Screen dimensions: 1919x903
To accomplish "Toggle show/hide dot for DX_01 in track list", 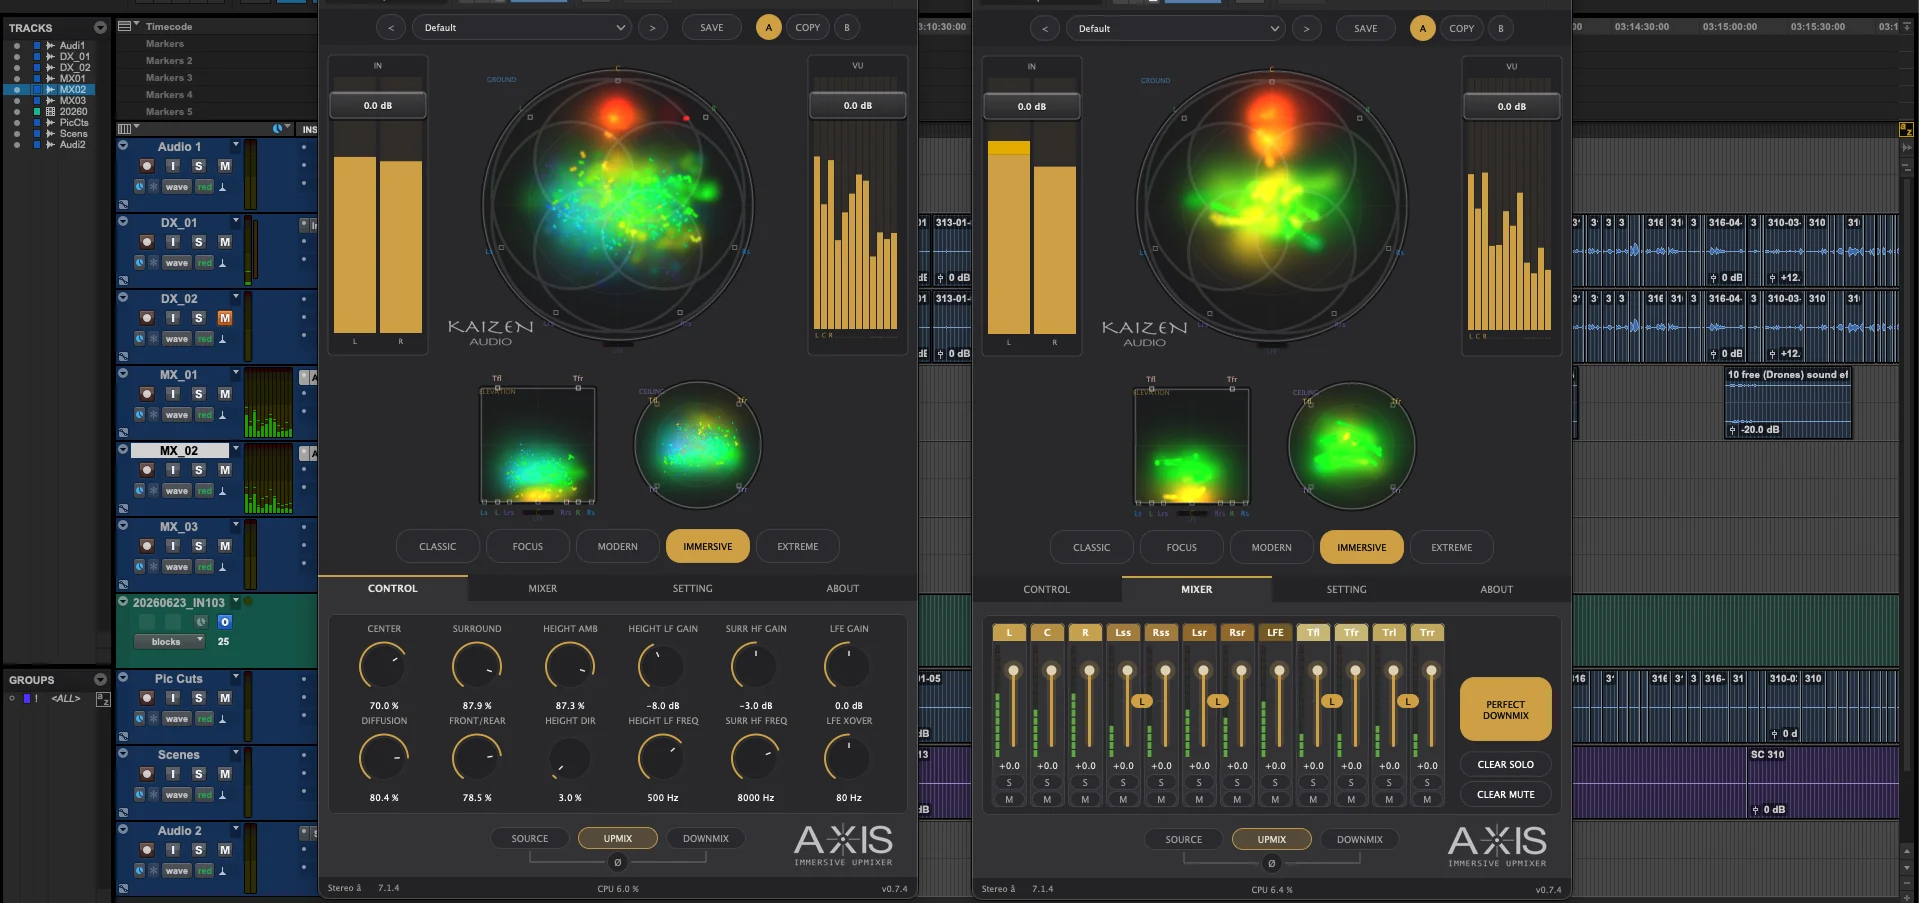I will (16, 56).
